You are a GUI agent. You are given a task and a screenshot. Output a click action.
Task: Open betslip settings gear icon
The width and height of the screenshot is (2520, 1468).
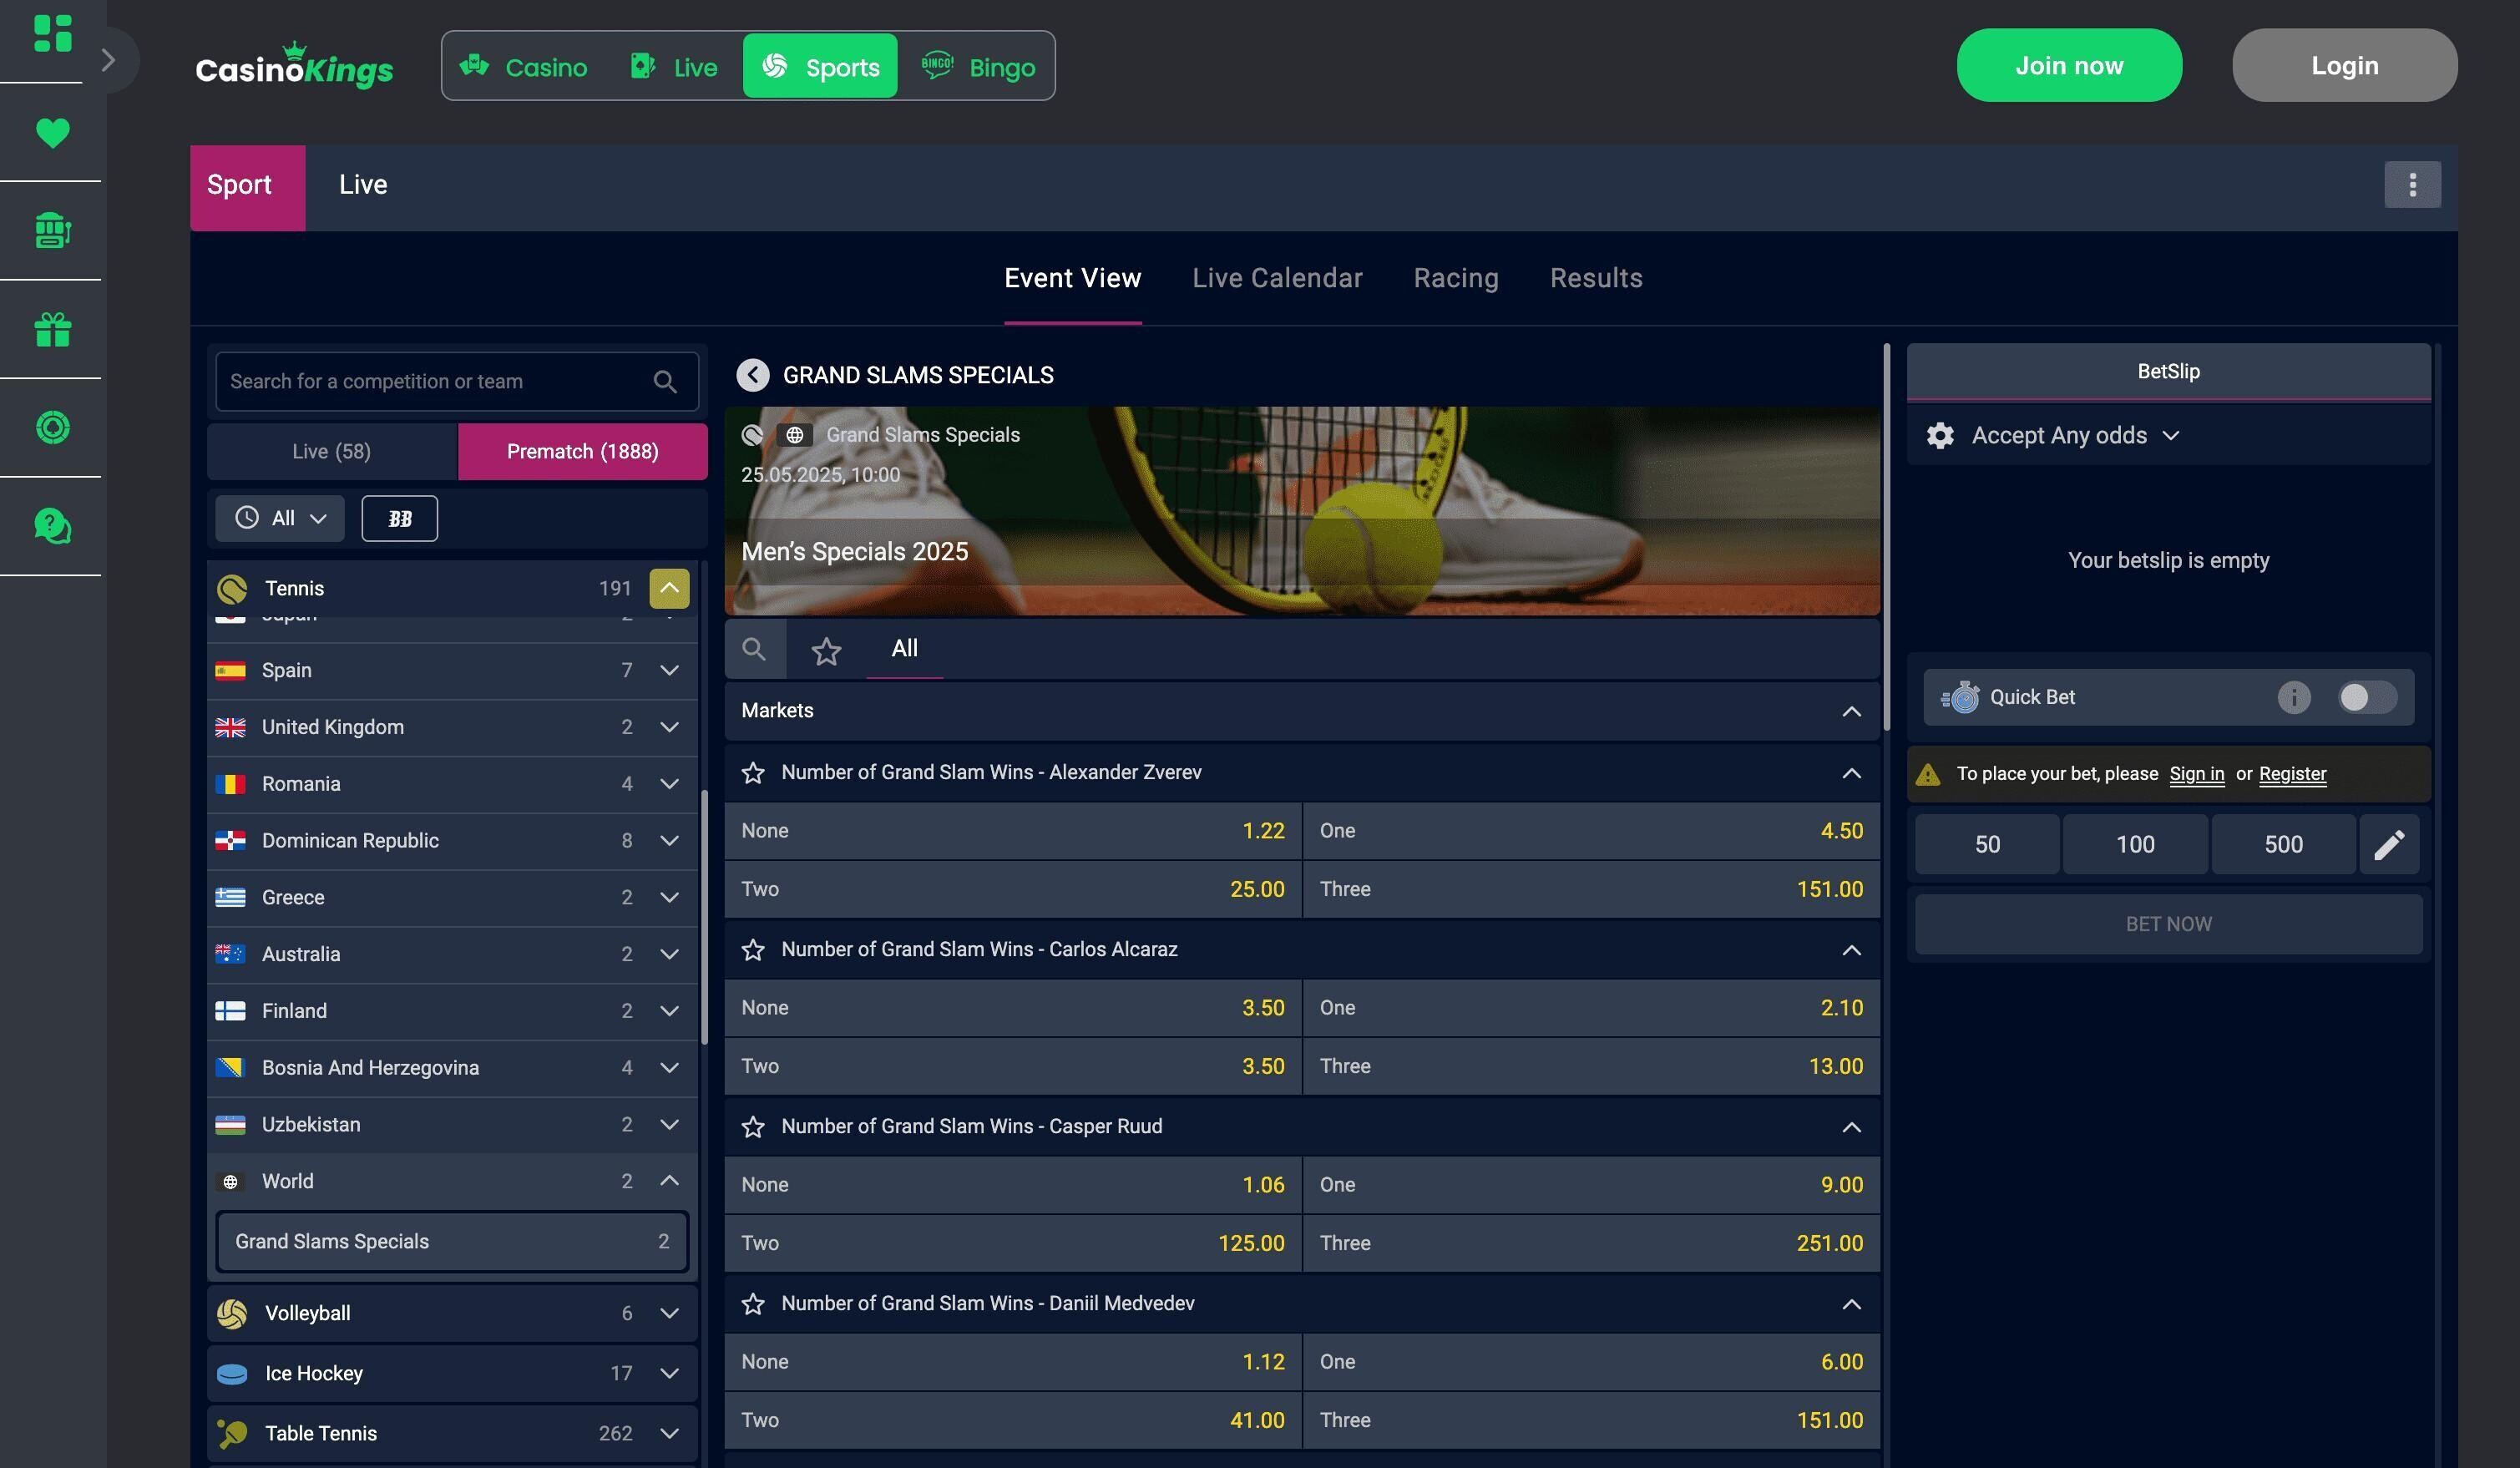click(1940, 435)
